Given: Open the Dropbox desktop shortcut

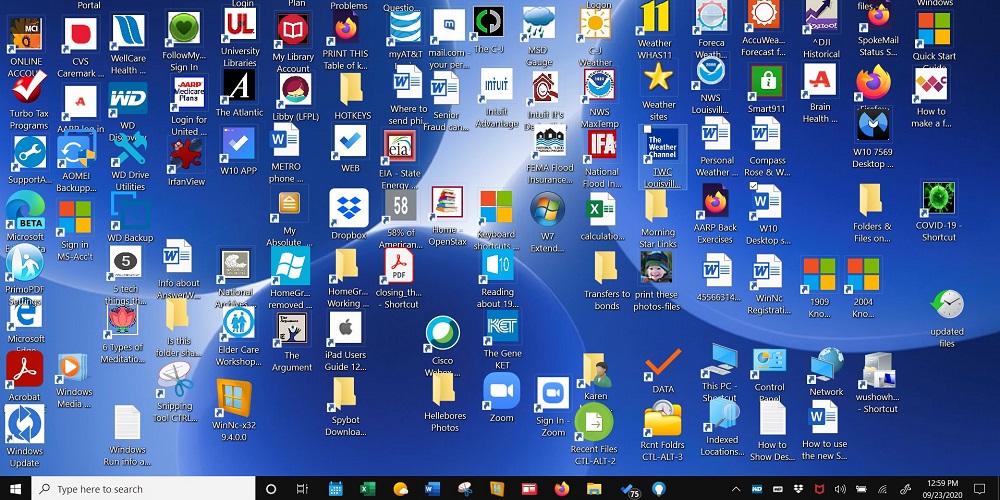Looking at the screenshot, I should coord(349,208).
